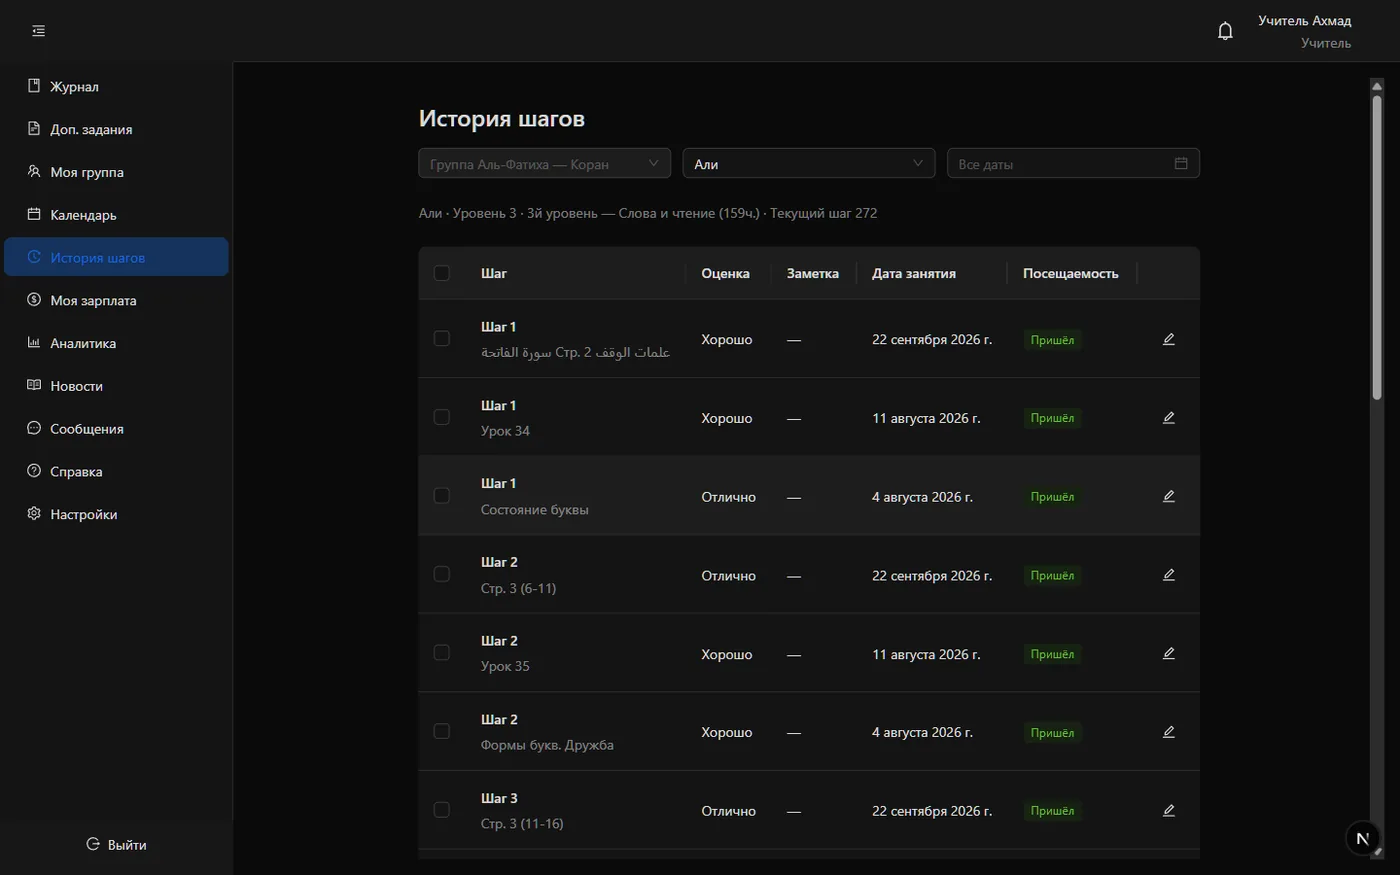Check the Шаг 2 Урок 35 row checkbox
Image resolution: width=1400 pixels, height=875 pixels.
[442, 653]
